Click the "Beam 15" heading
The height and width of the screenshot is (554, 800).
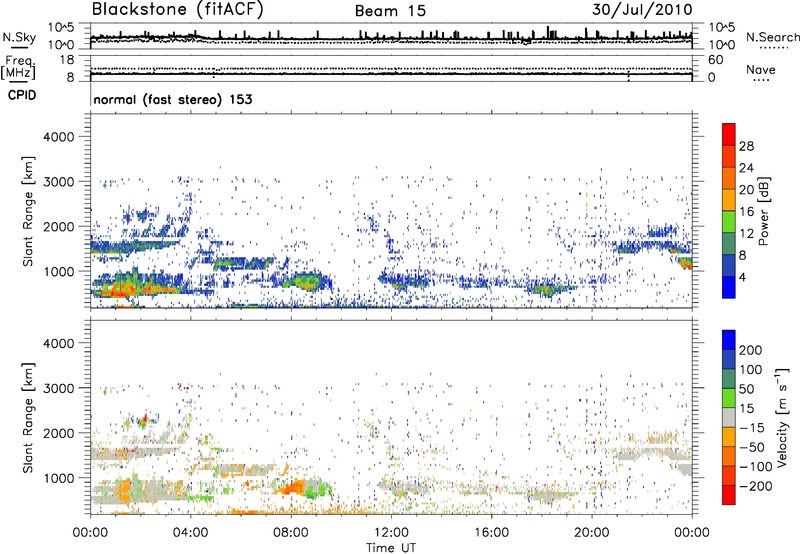(390, 11)
